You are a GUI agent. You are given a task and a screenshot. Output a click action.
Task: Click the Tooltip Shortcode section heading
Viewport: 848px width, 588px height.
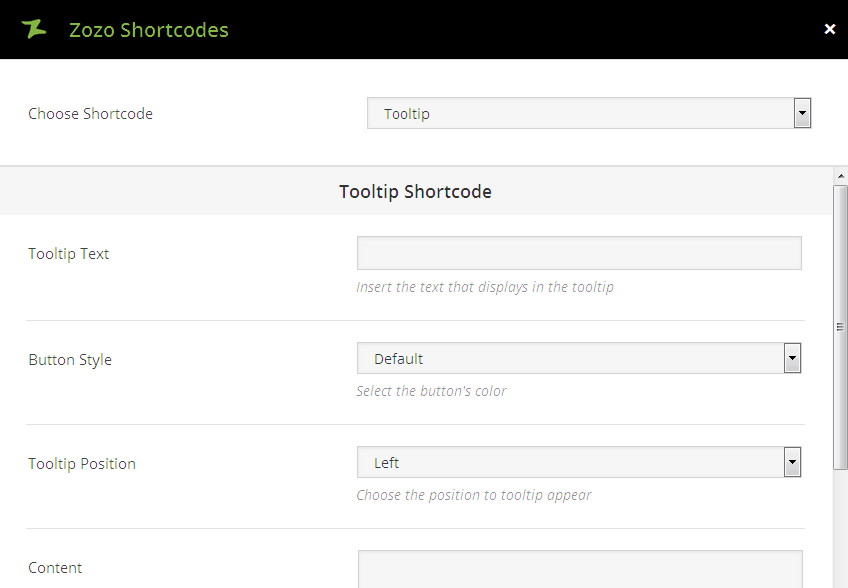(x=415, y=191)
